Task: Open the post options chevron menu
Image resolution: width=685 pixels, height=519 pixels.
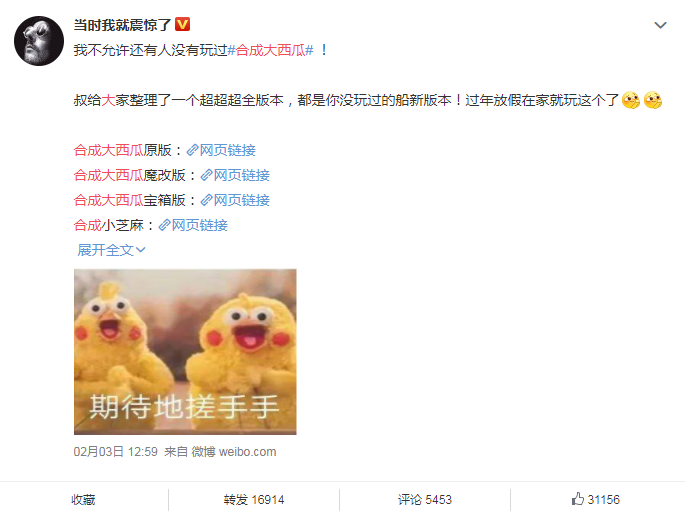Action: tap(660, 25)
